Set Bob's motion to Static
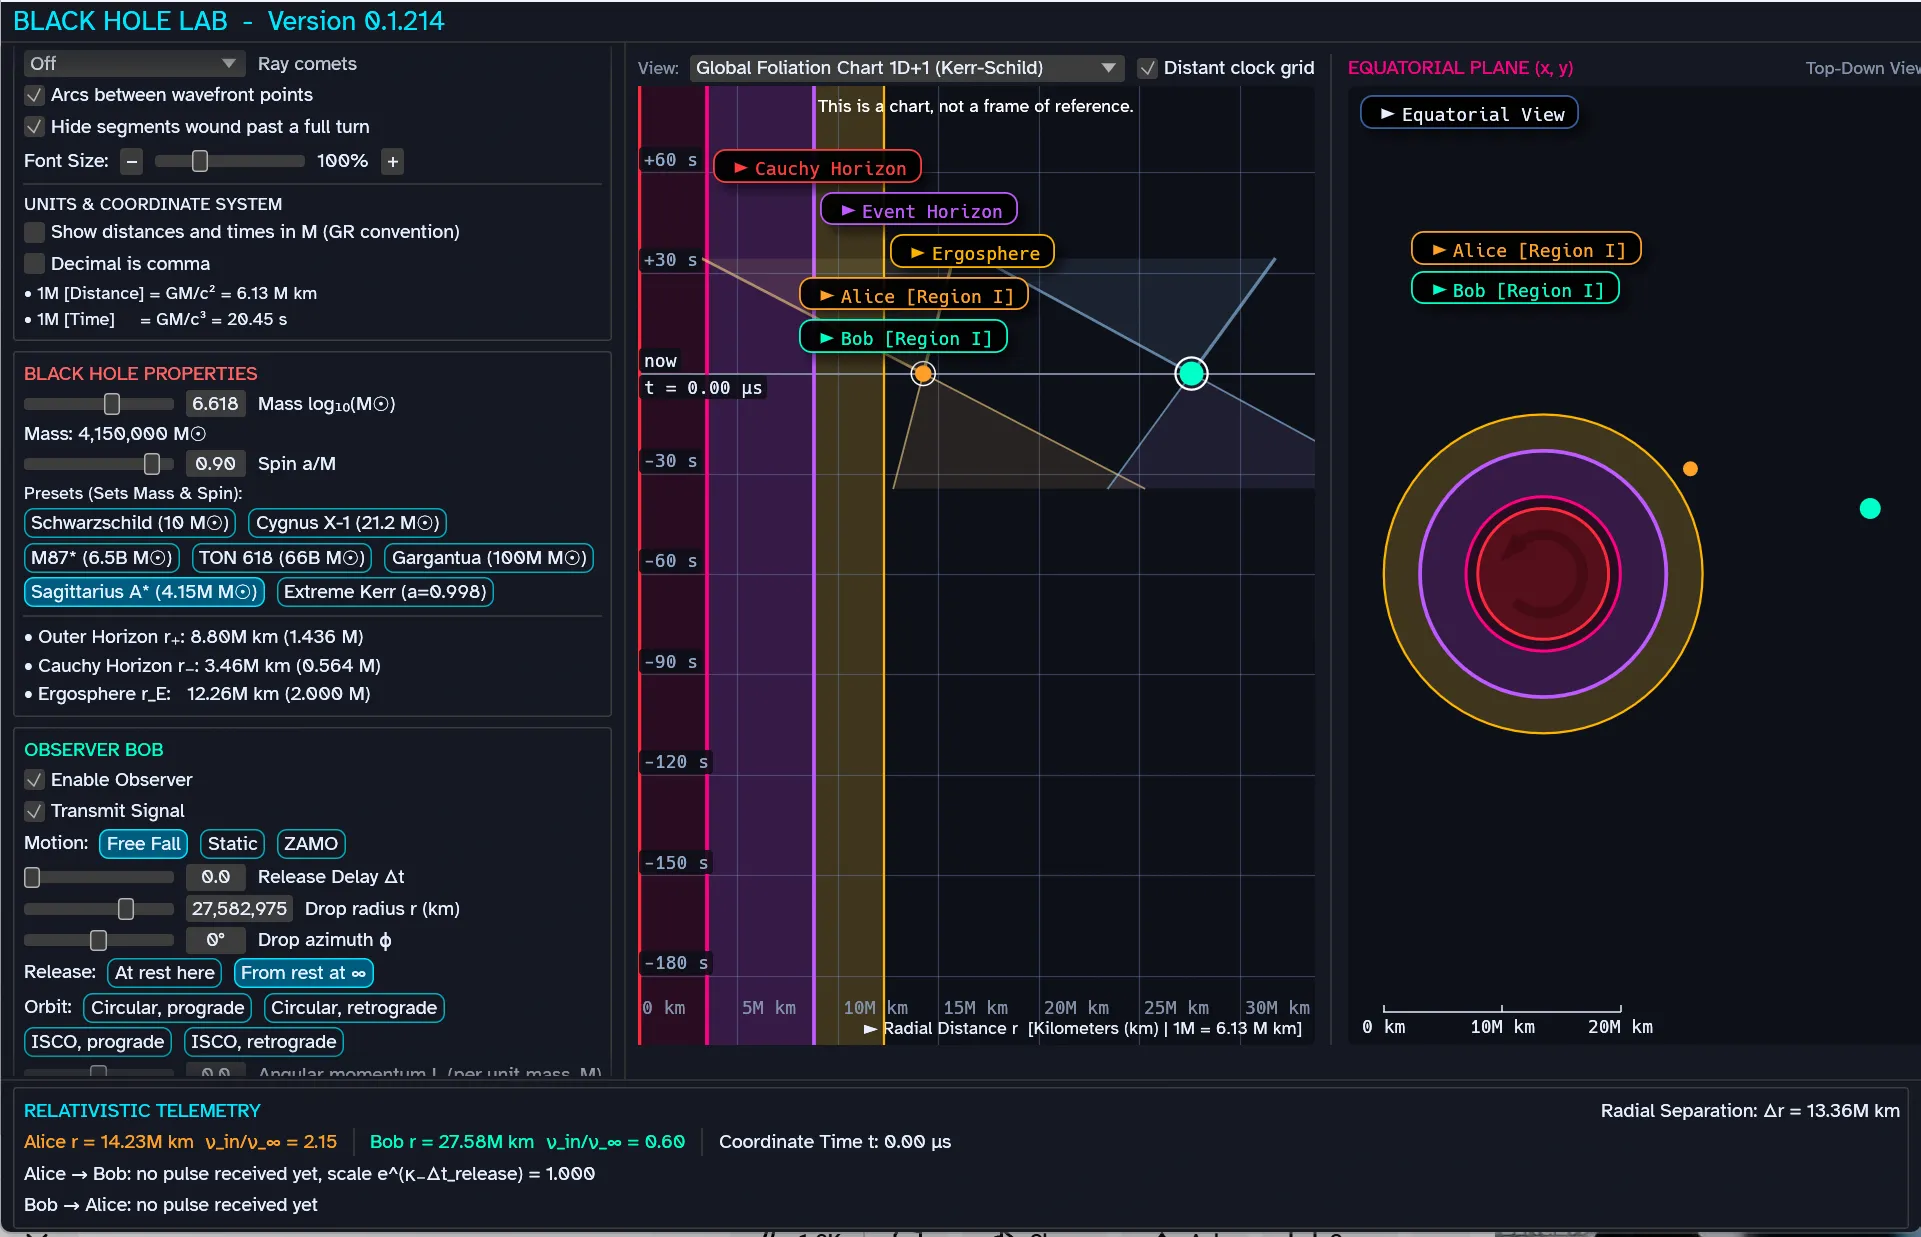Screen dimensions: 1921x1237 click(x=232, y=844)
